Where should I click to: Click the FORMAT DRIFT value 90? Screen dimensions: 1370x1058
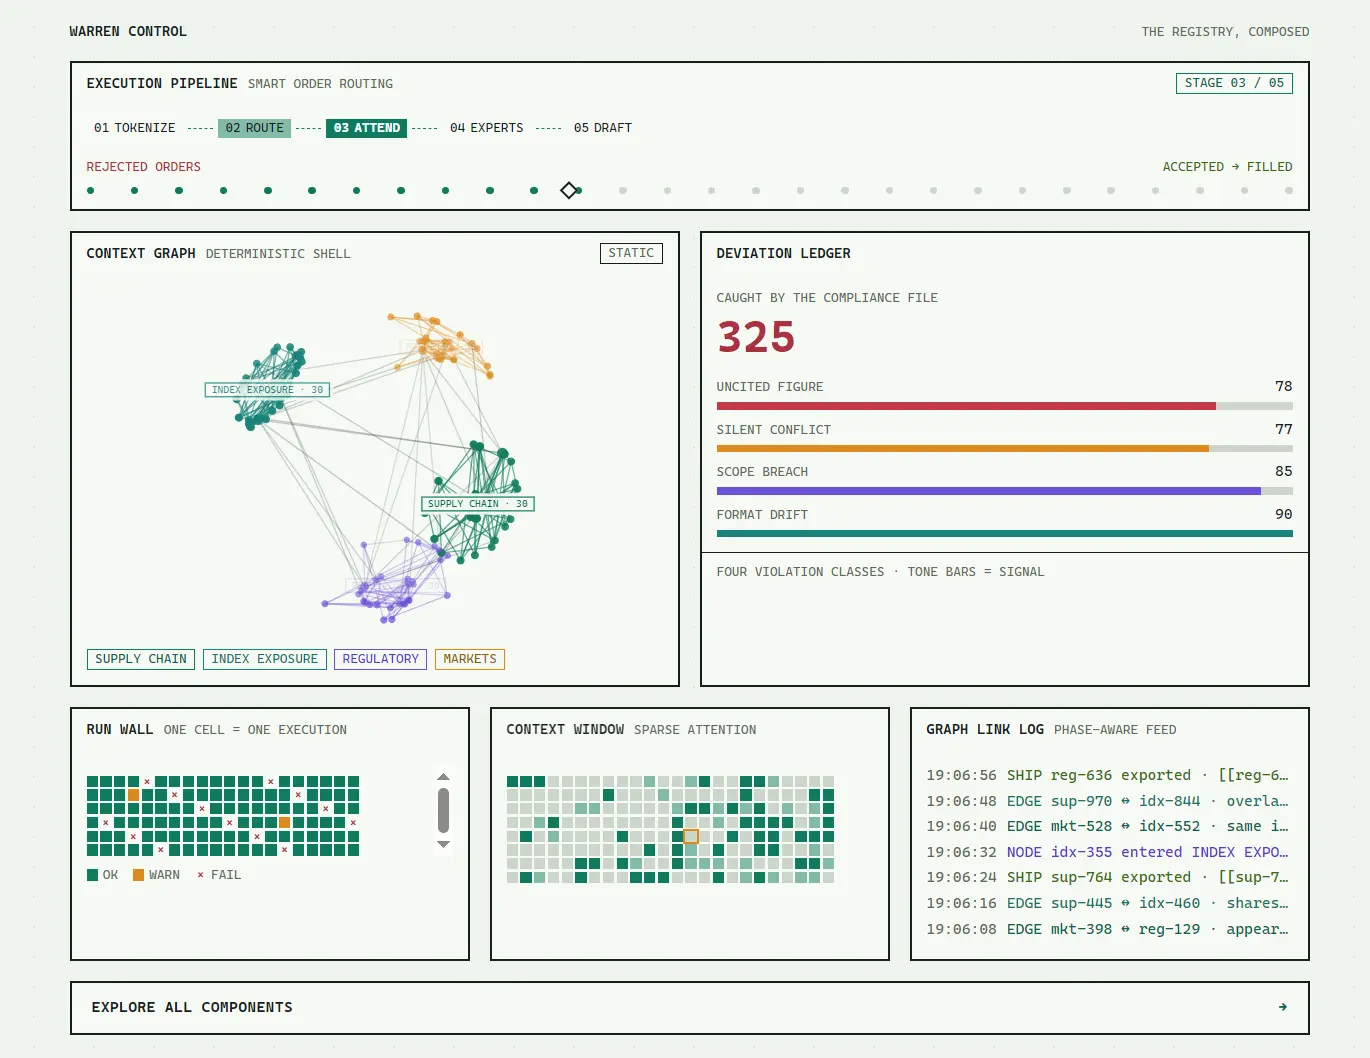1283,514
